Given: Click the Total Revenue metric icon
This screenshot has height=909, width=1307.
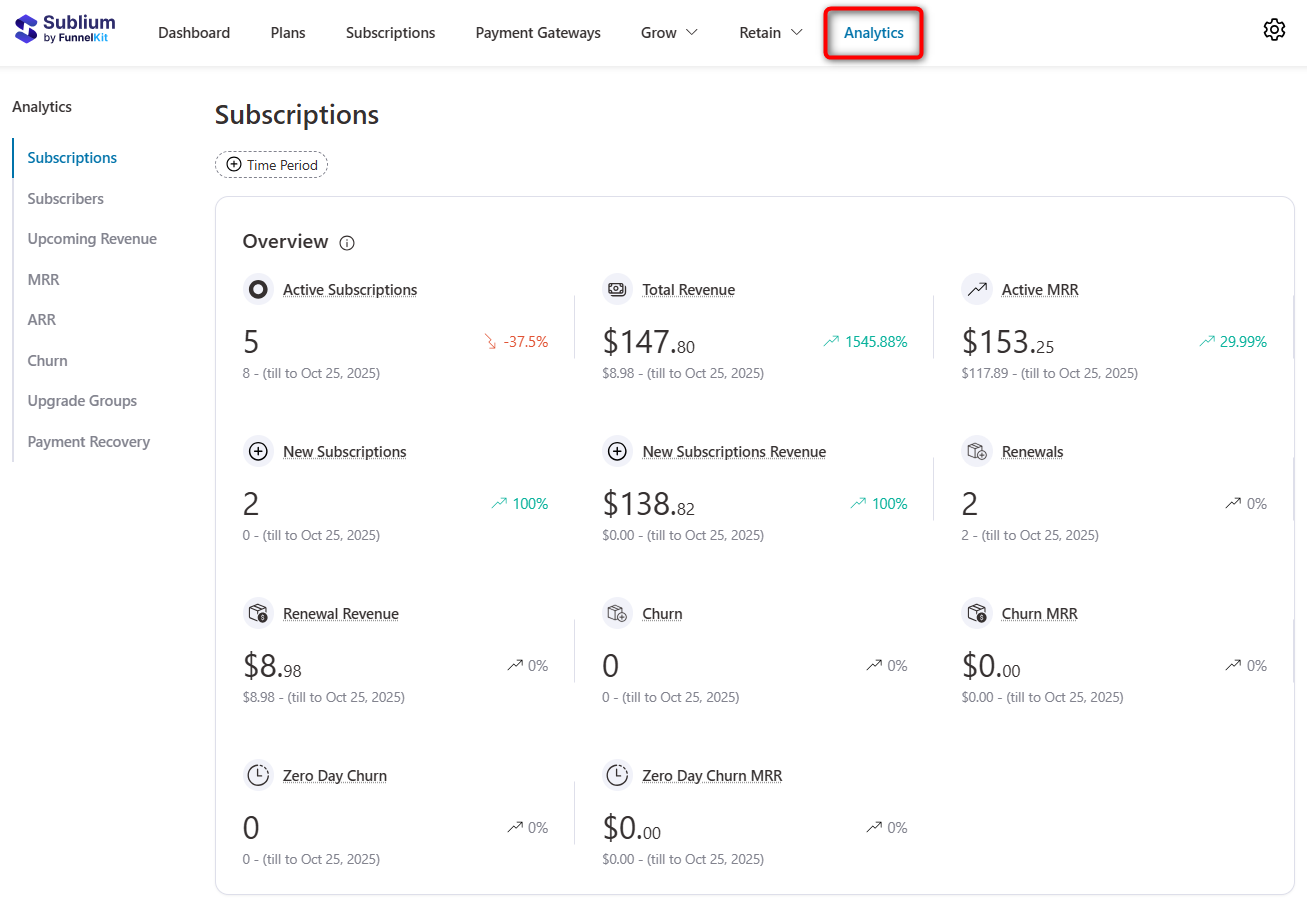Looking at the screenshot, I should (x=617, y=289).
